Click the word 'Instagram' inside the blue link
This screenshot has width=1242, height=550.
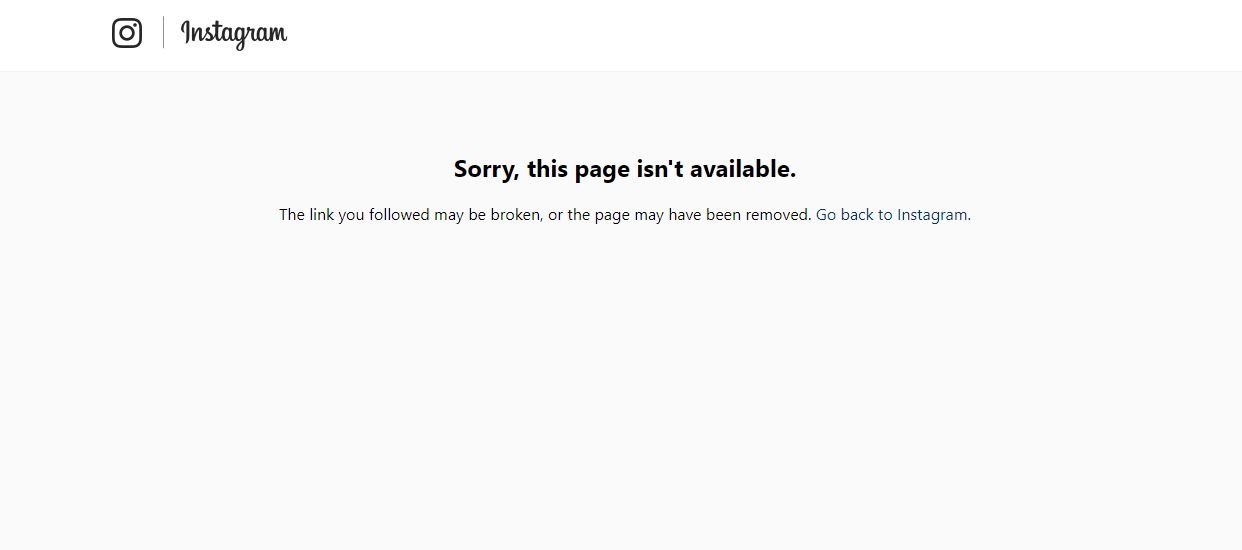click(932, 214)
